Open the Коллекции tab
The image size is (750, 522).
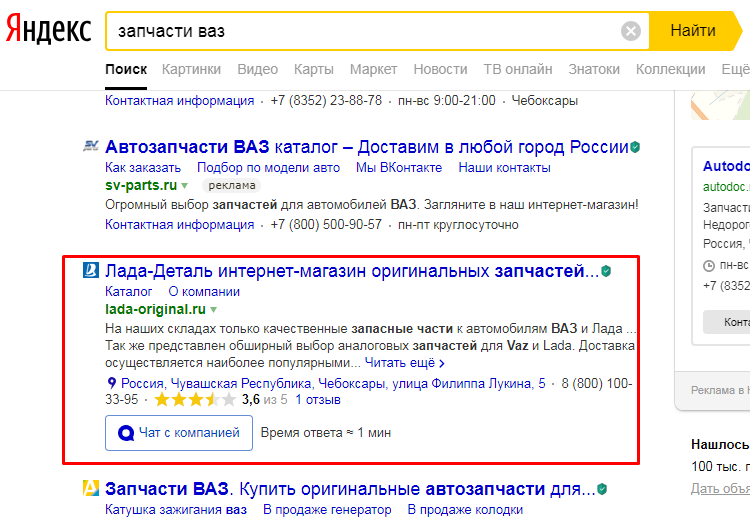(x=670, y=69)
